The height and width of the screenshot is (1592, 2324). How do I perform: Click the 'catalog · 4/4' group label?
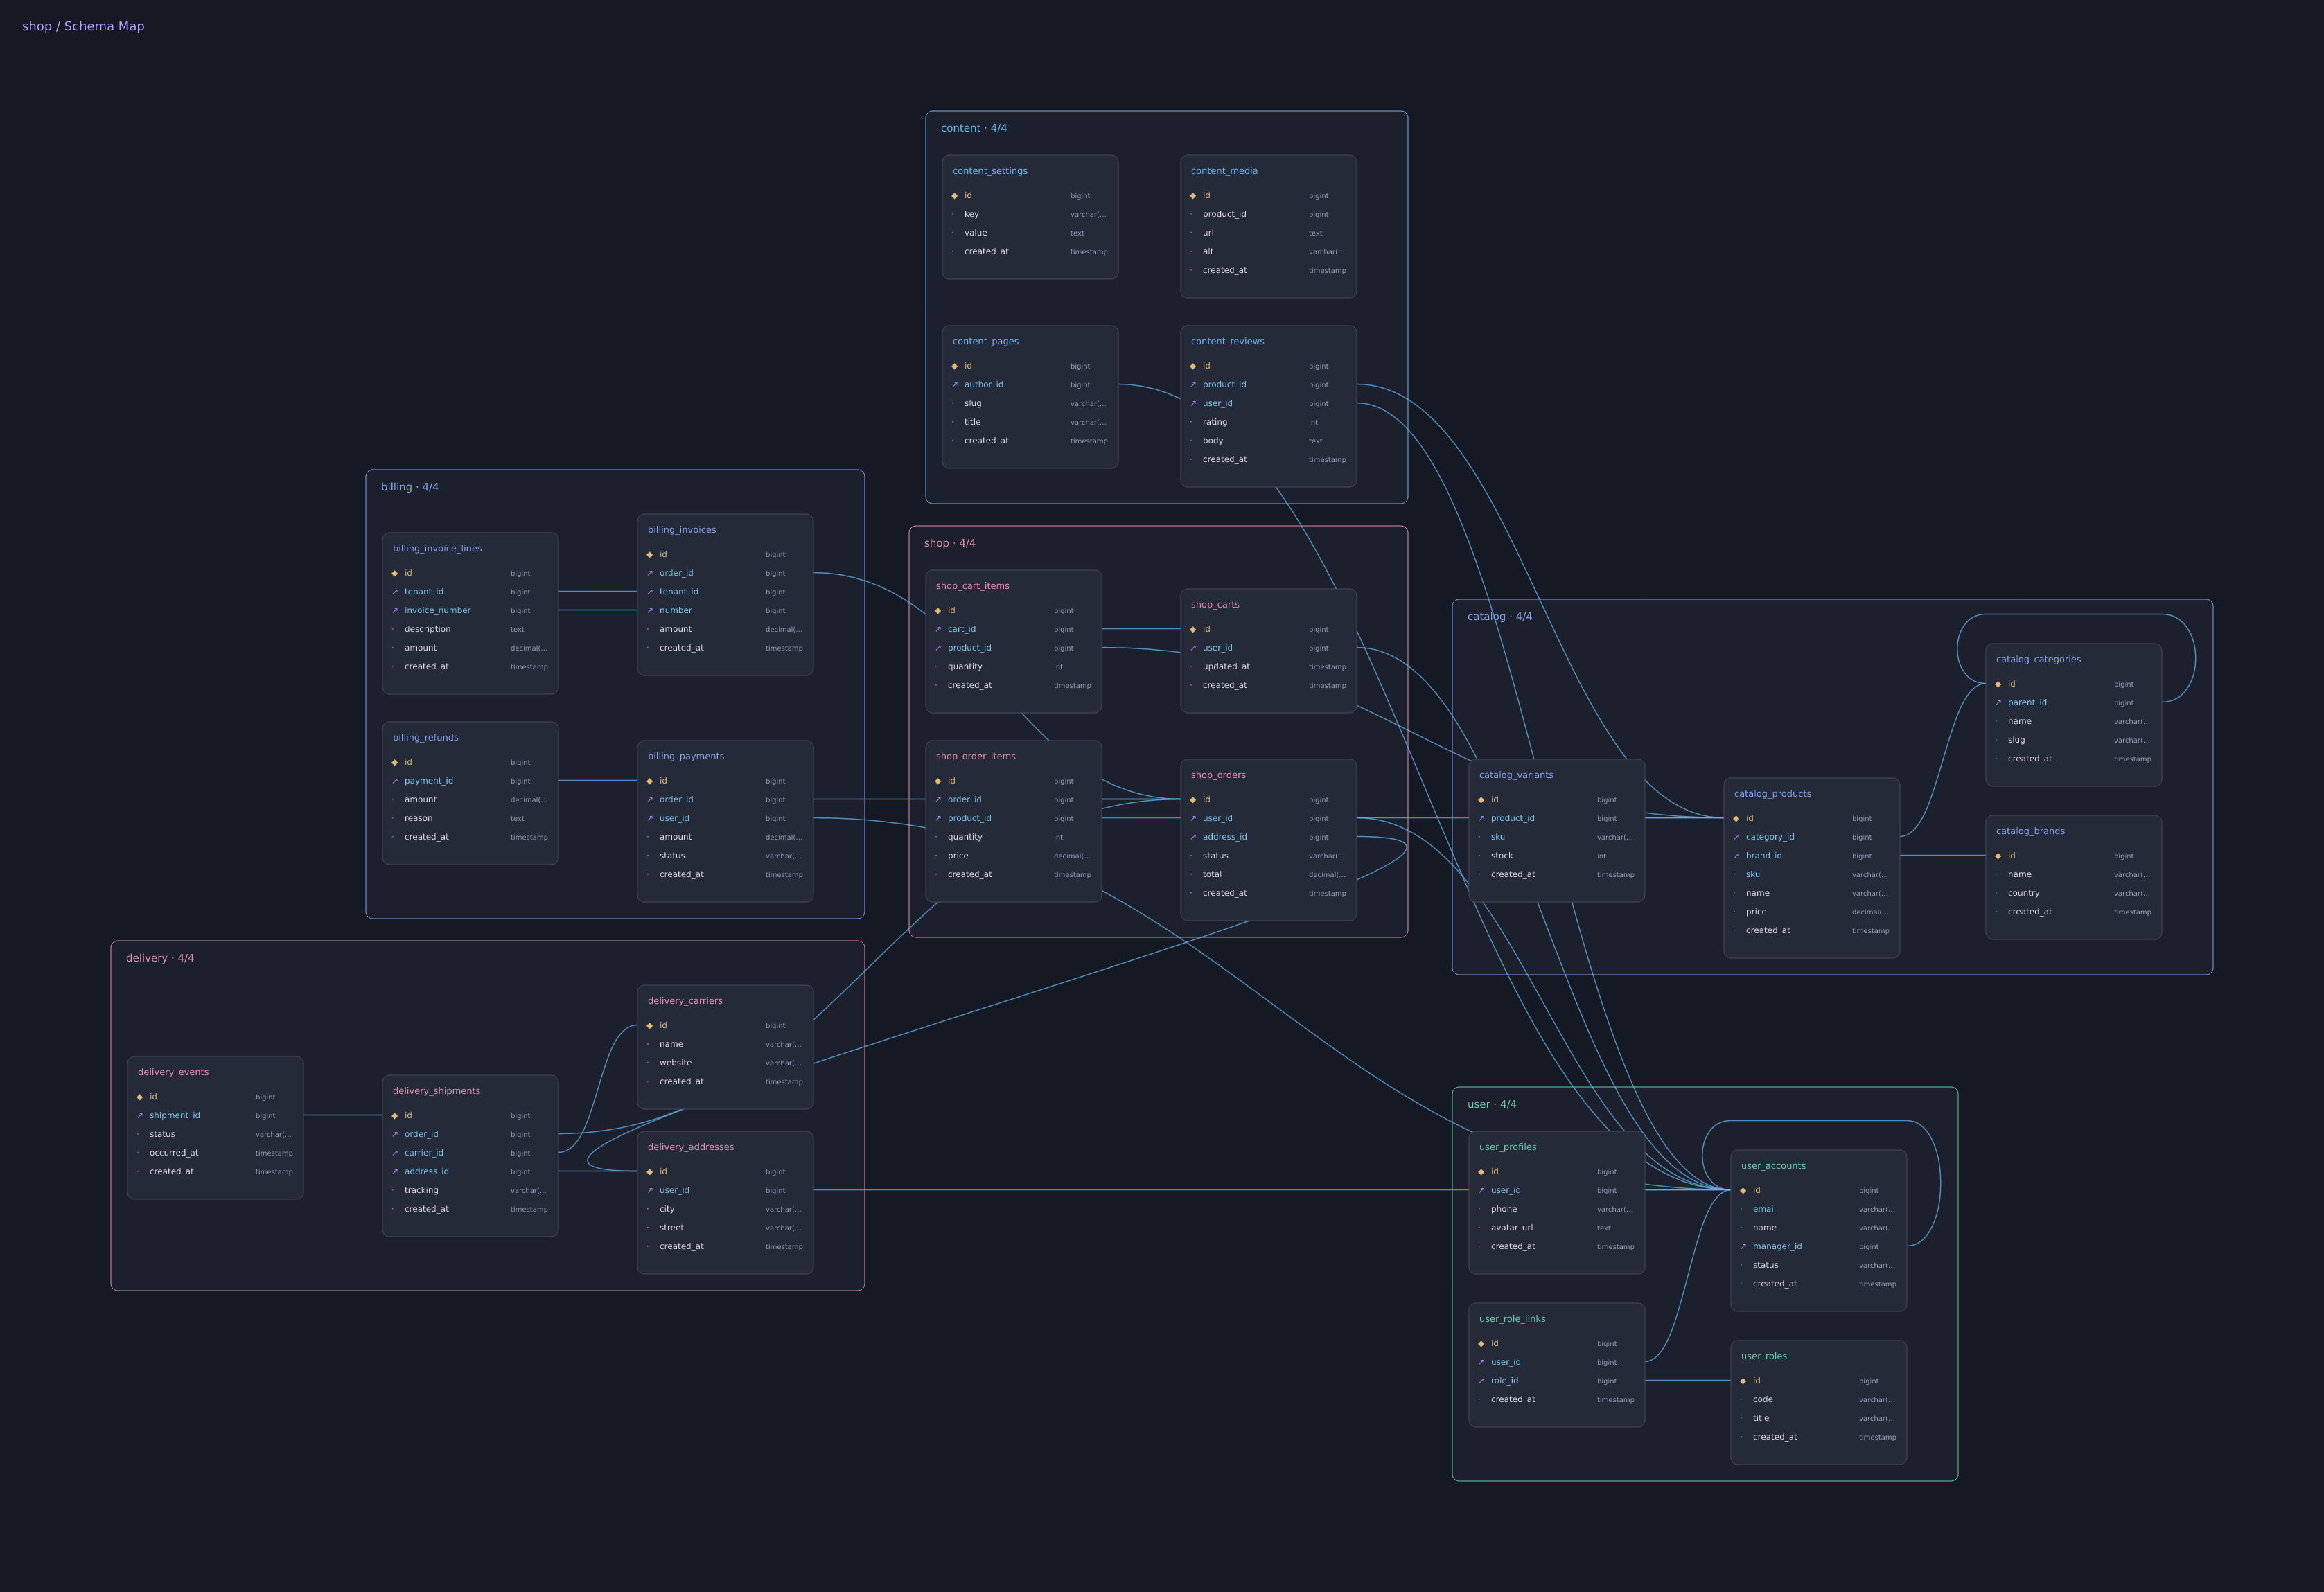tap(1499, 617)
